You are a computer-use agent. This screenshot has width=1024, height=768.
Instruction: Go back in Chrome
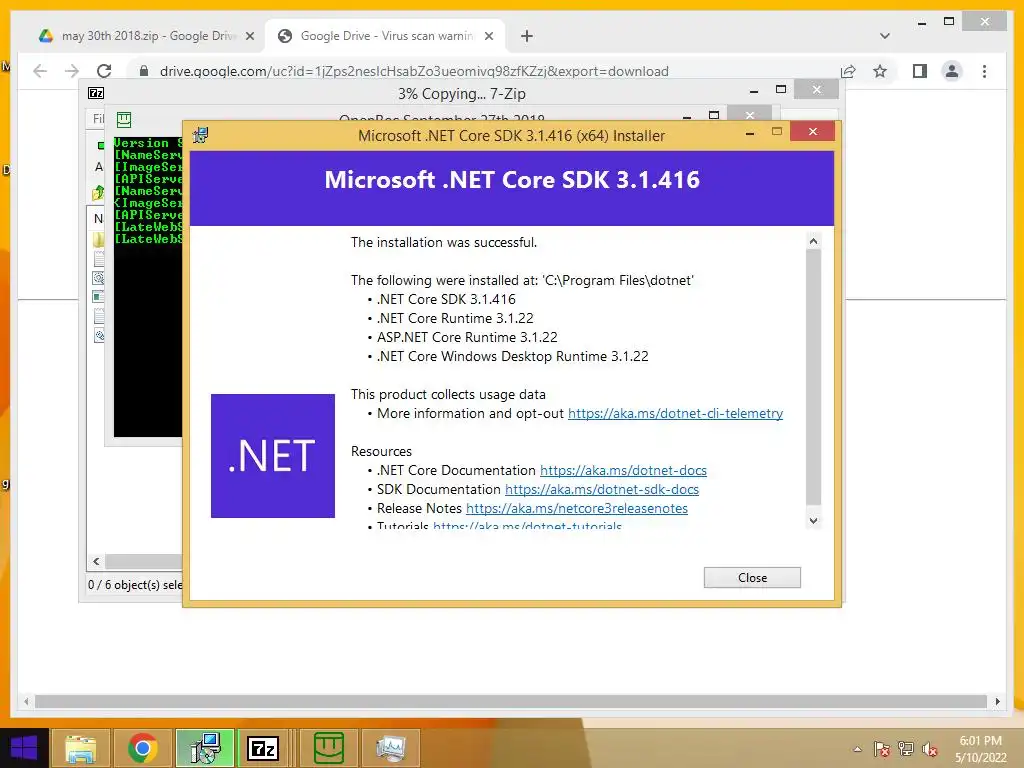40,71
